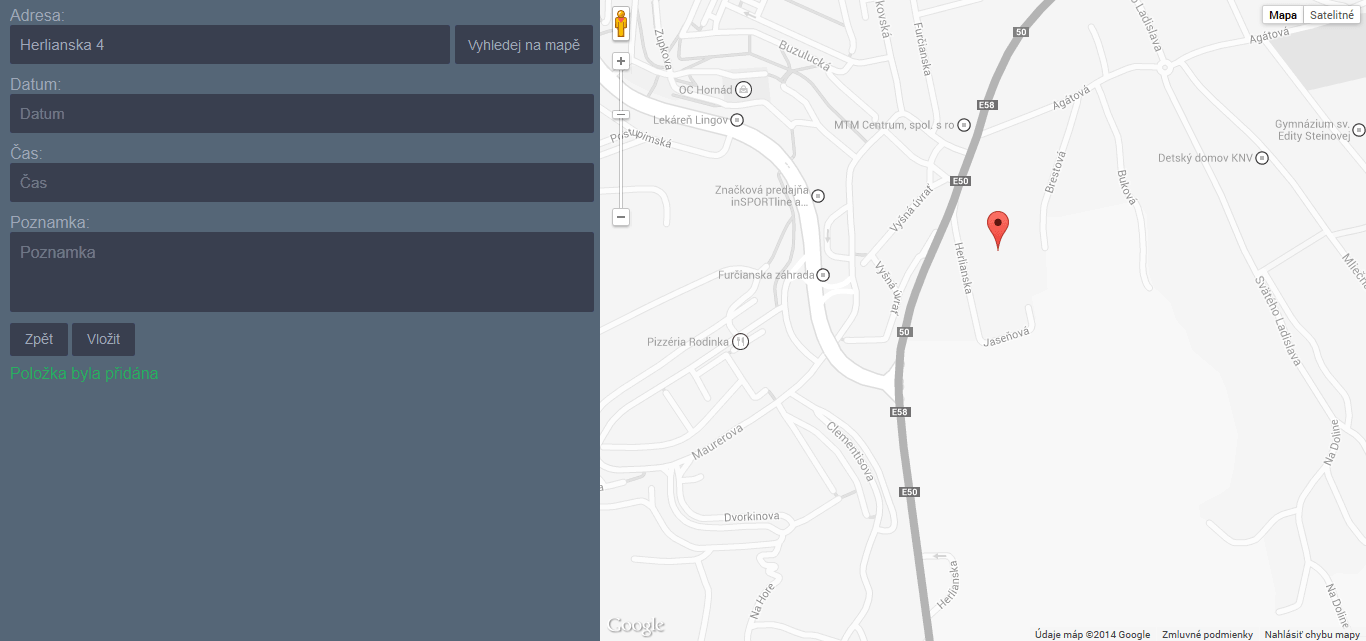
Task: Click the MTM Centrum place icon
Action: tap(964, 125)
